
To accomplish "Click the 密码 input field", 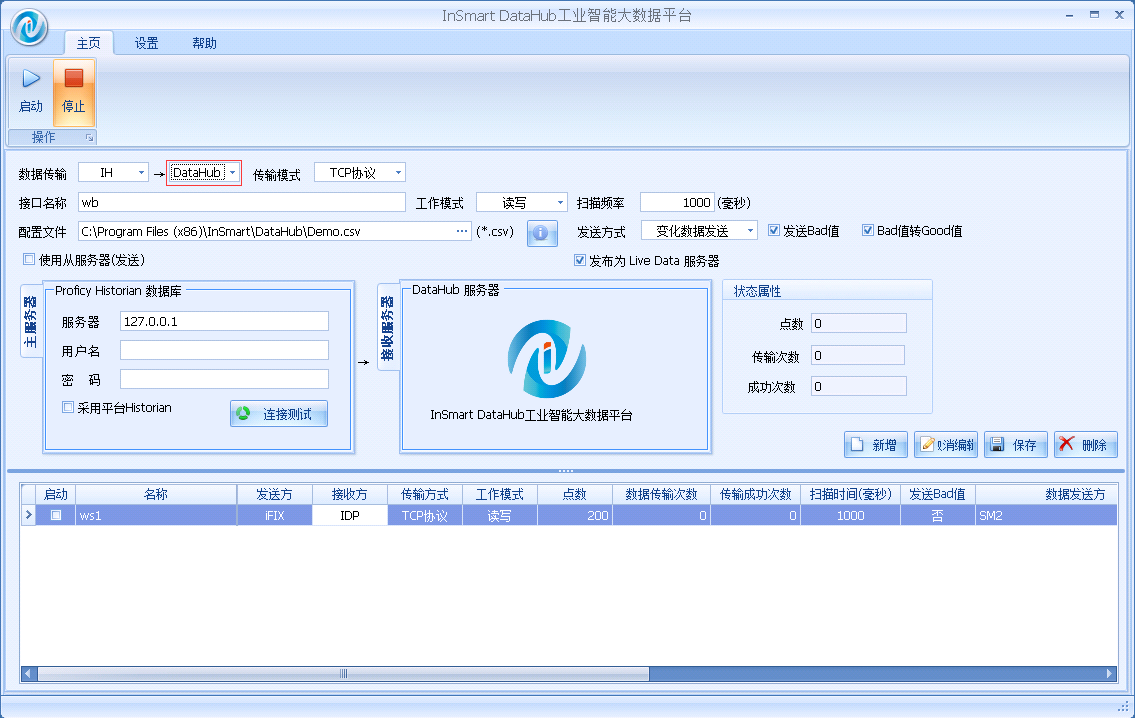I will coord(224,379).
